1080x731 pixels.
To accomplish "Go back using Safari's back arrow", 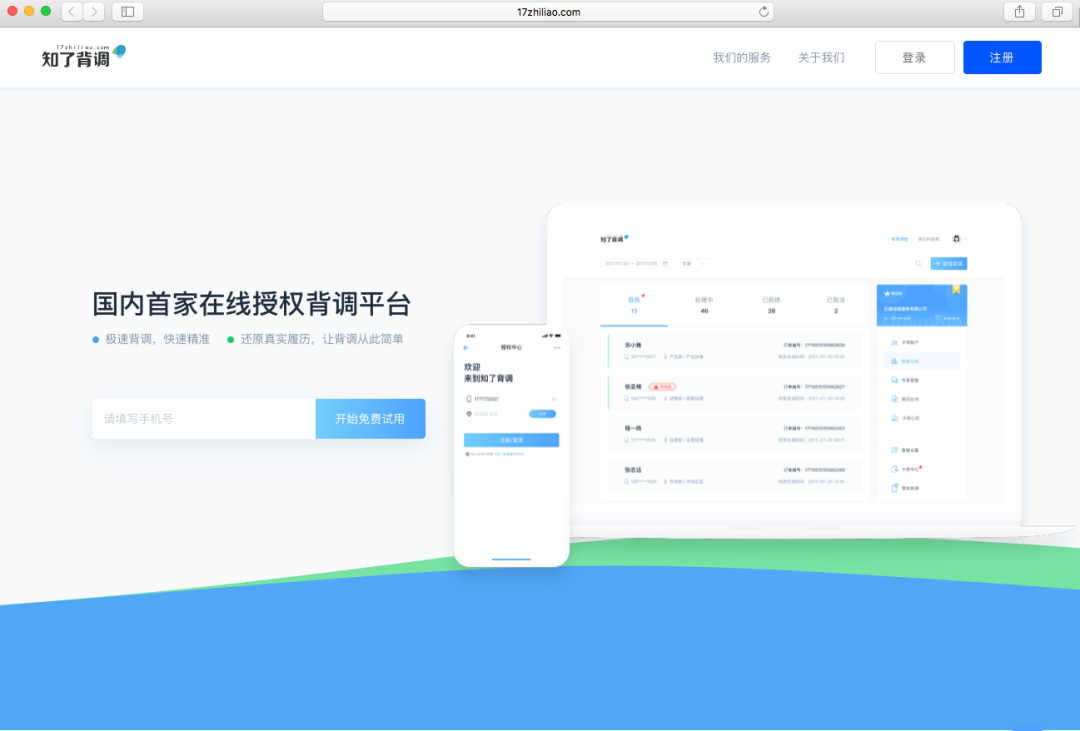I will [x=73, y=12].
